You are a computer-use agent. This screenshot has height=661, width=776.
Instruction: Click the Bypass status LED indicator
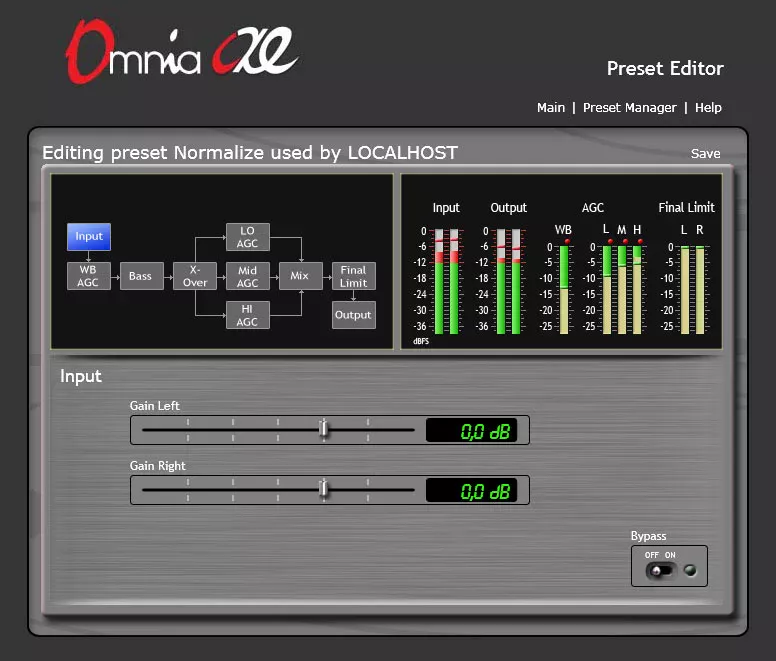[x=689, y=571]
